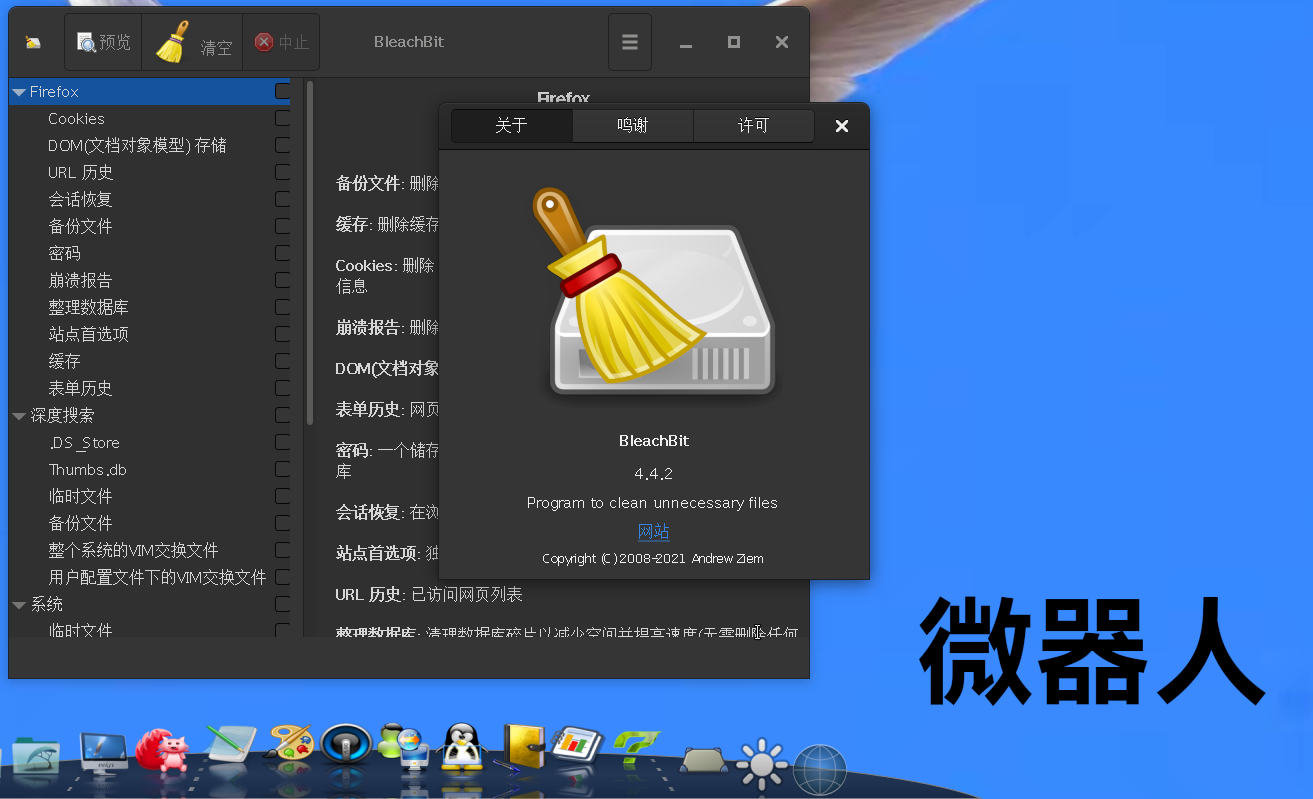The width and height of the screenshot is (1313, 799).
Task: Check the 表单历史 checkbox
Action: [x=283, y=388]
